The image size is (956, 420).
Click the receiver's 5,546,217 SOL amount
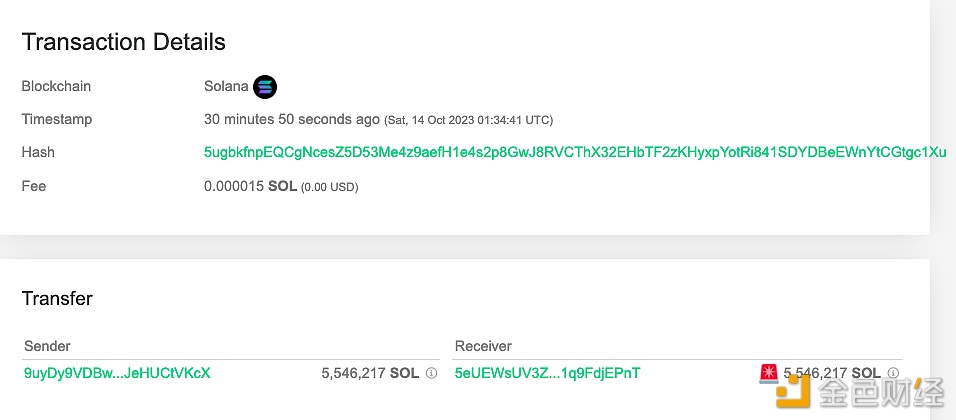832,373
